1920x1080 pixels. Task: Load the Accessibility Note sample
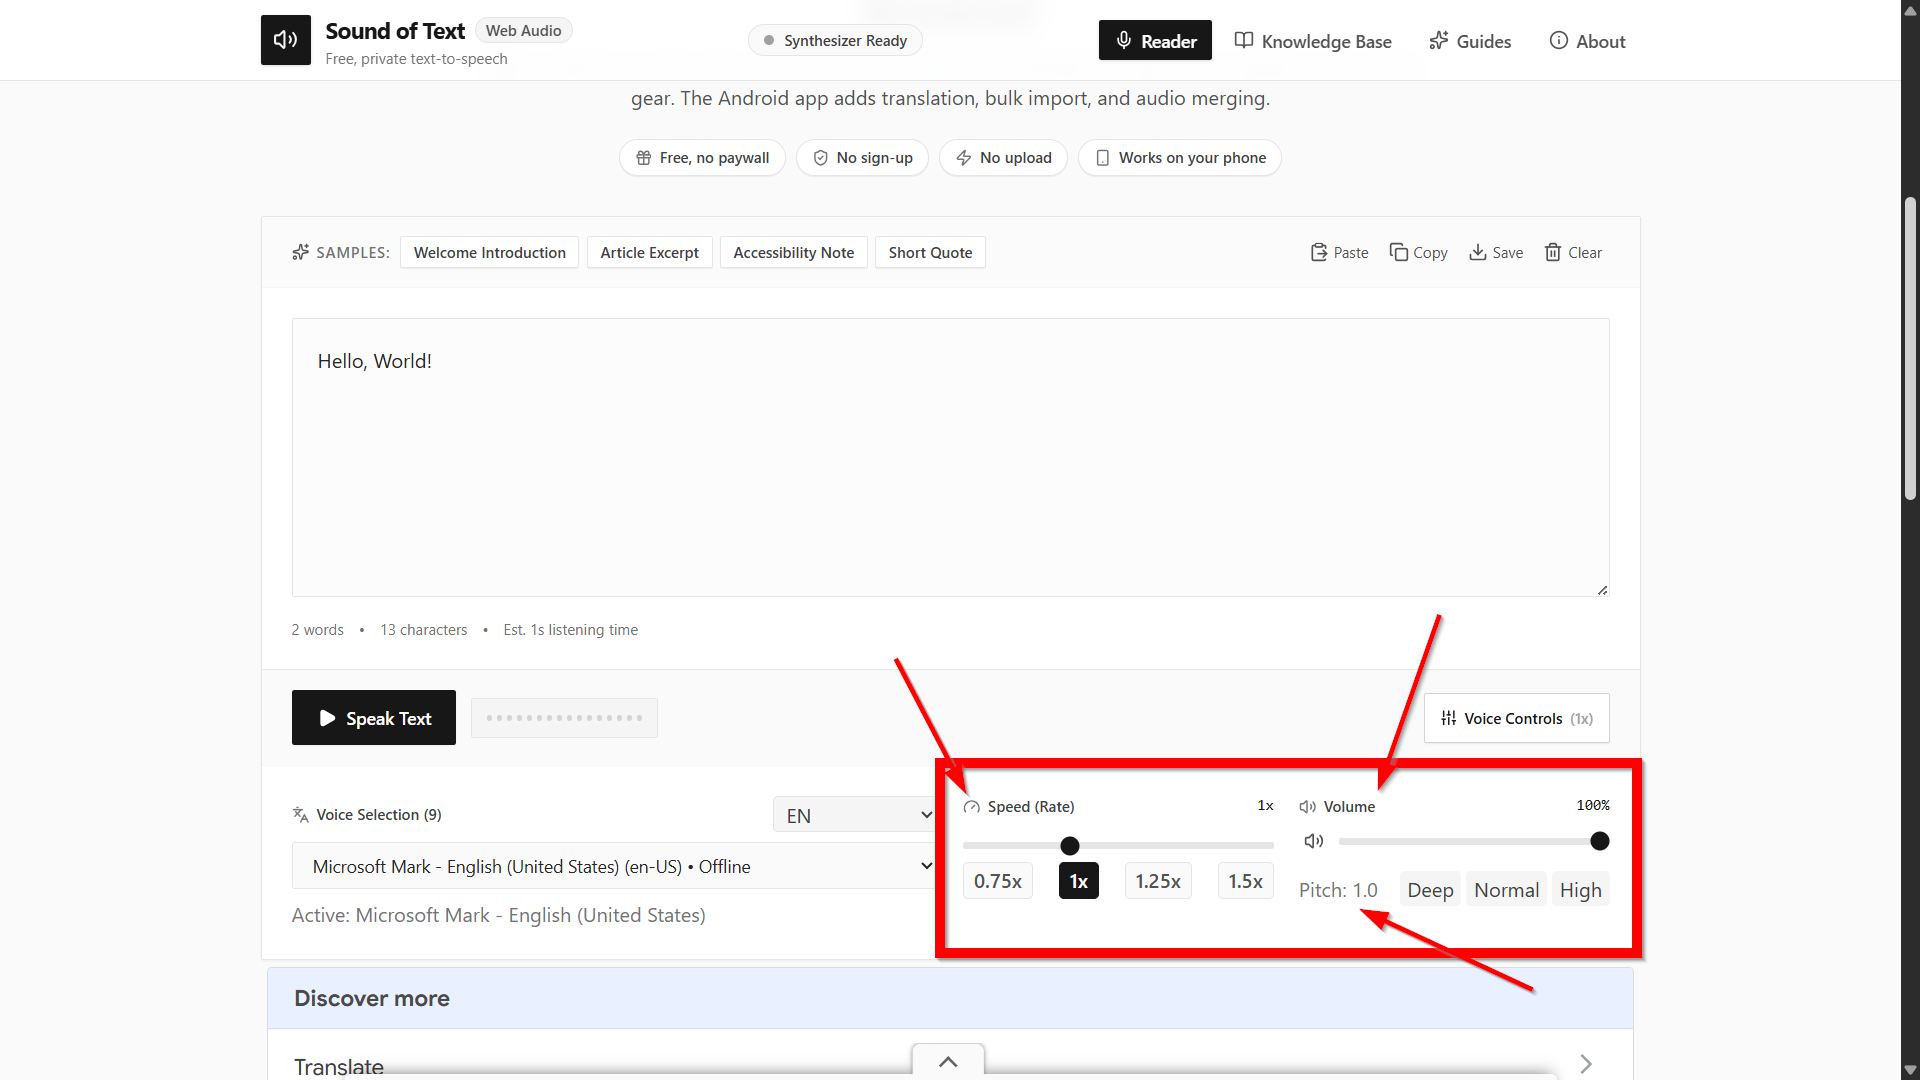click(x=794, y=252)
